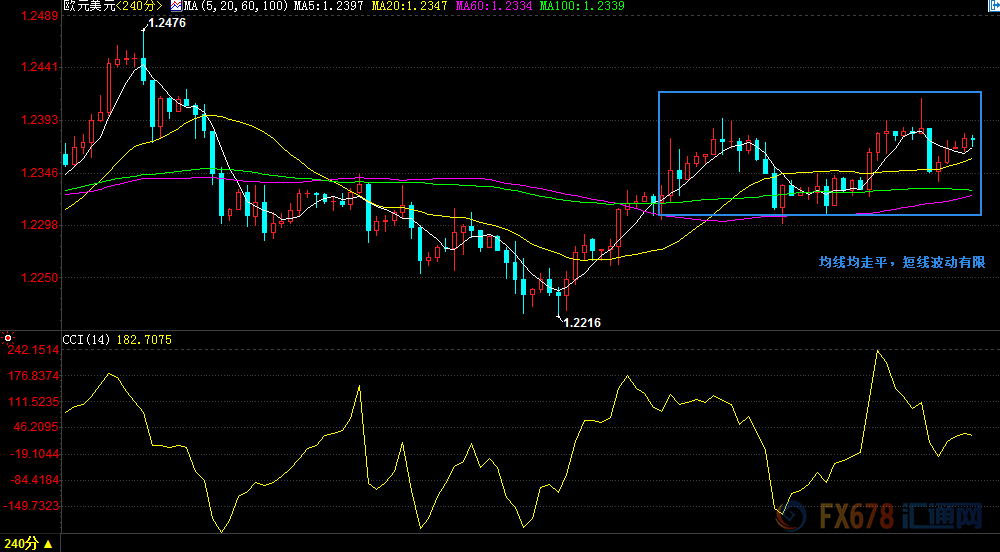The height and width of the screenshot is (552, 1000).
Task: Select the <240分> period label in header
Action: (x=139, y=6)
